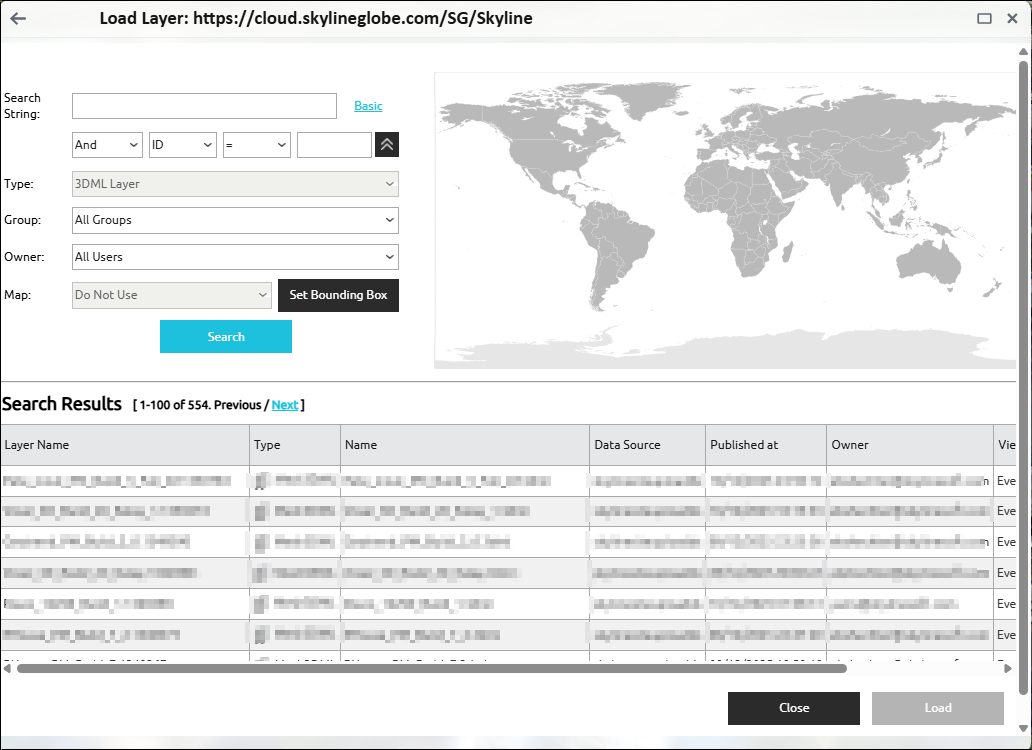Maximize the Load Layer dialog
Viewport: 1032px width, 750px height.
point(984,18)
